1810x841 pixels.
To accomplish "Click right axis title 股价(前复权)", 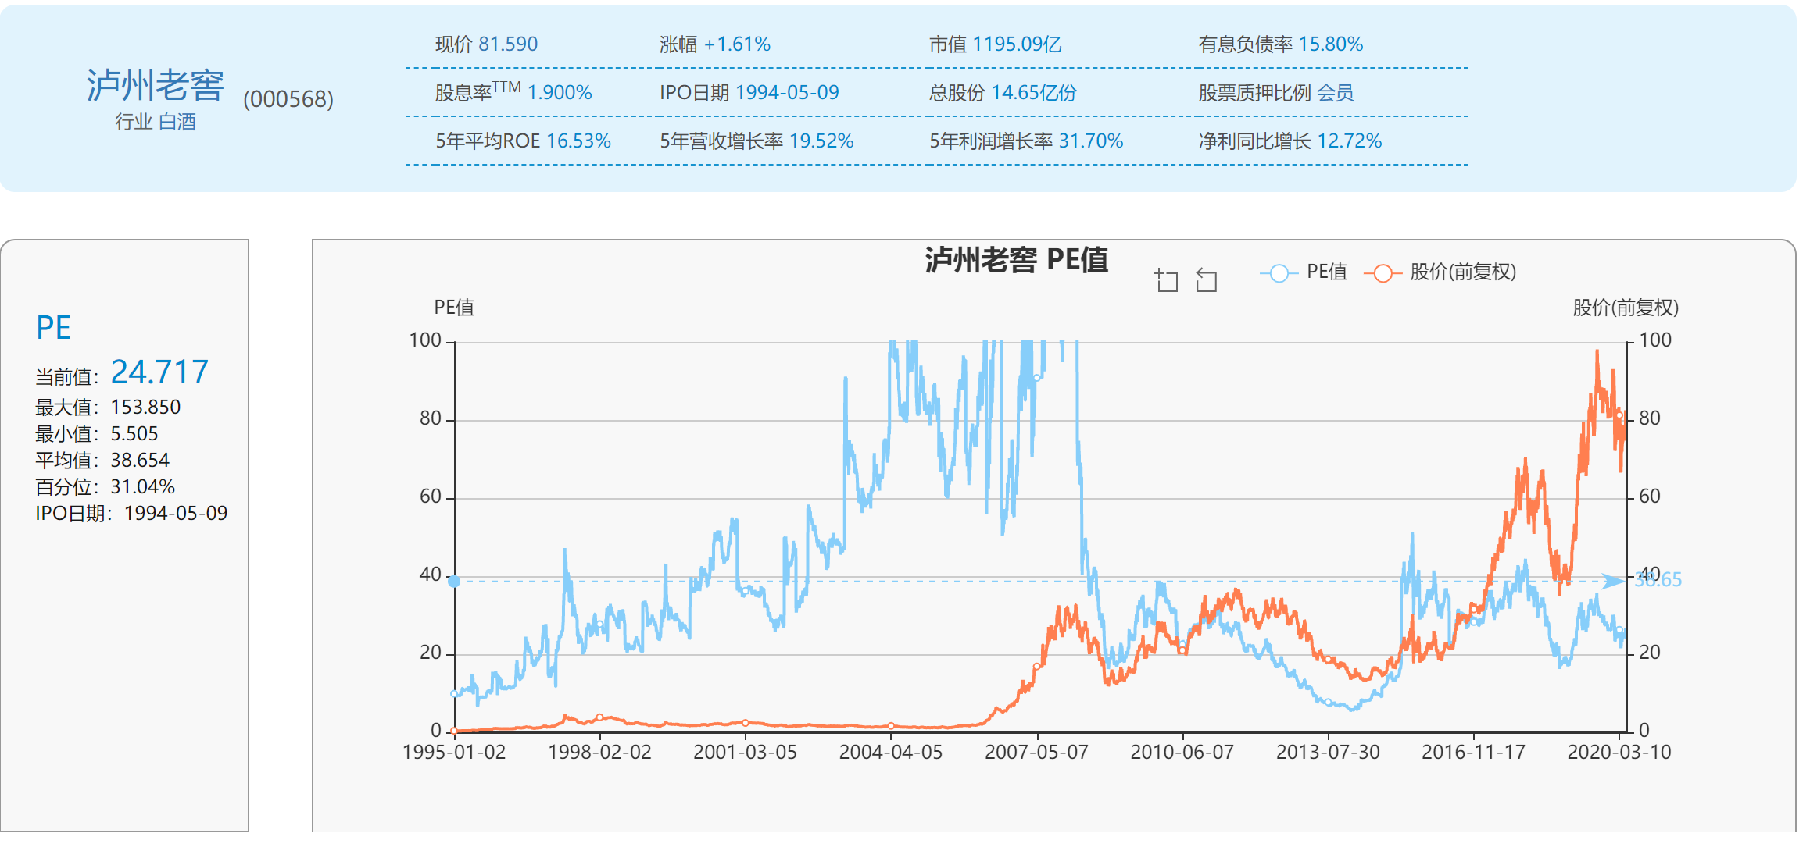I will tap(1626, 308).
